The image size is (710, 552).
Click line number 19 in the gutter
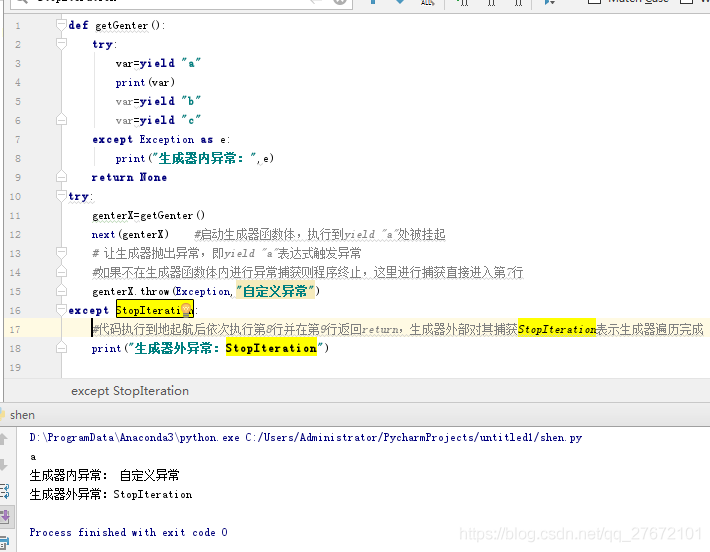tap(15, 368)
